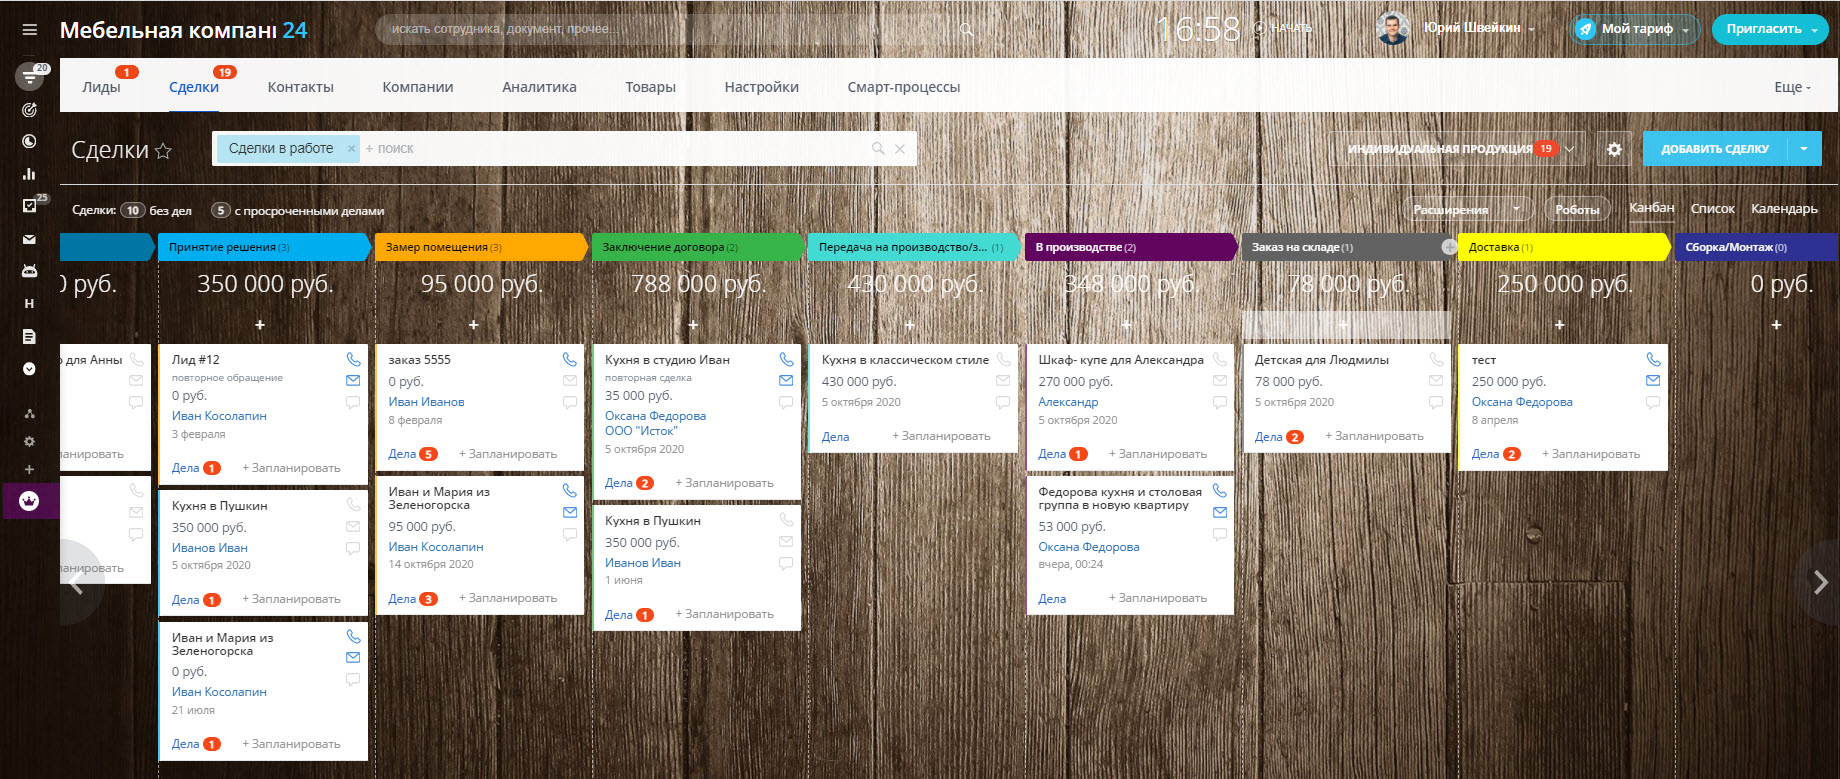
Task: Filter by 5 с просроченными делами counter
Action: click(x=298, y=210)
